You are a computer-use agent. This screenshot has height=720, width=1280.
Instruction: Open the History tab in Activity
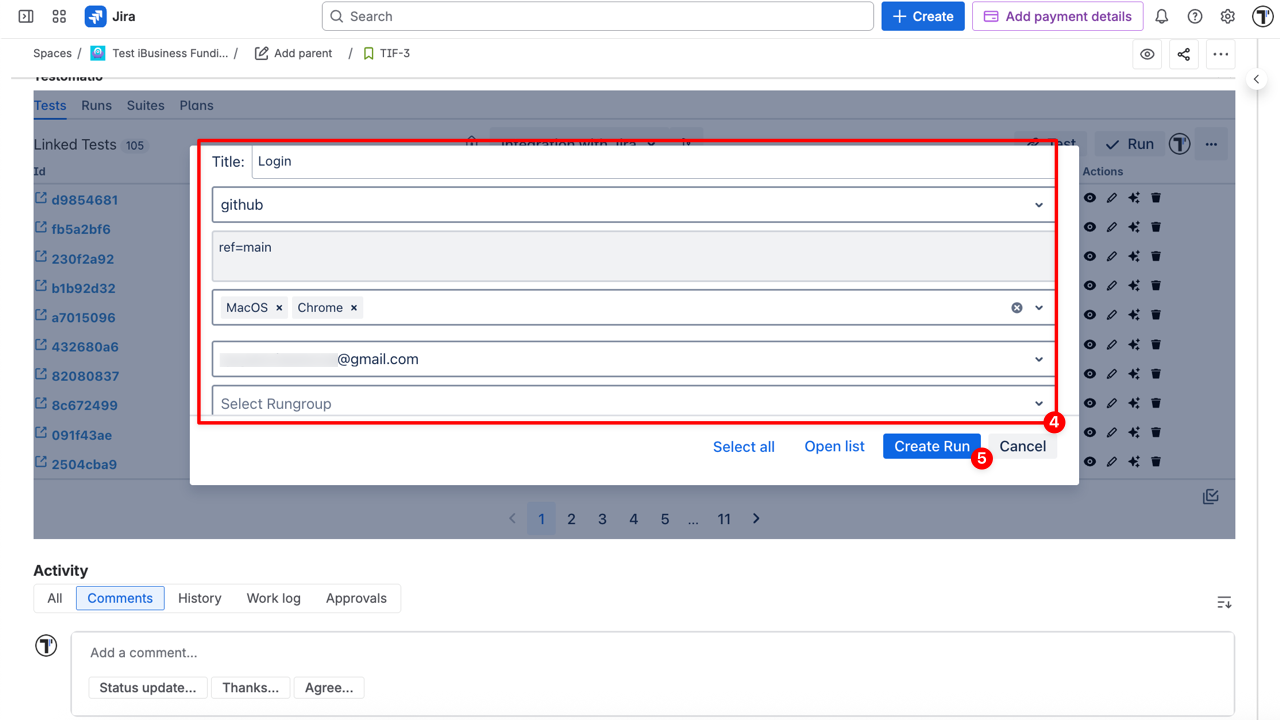tap(199, 597)
